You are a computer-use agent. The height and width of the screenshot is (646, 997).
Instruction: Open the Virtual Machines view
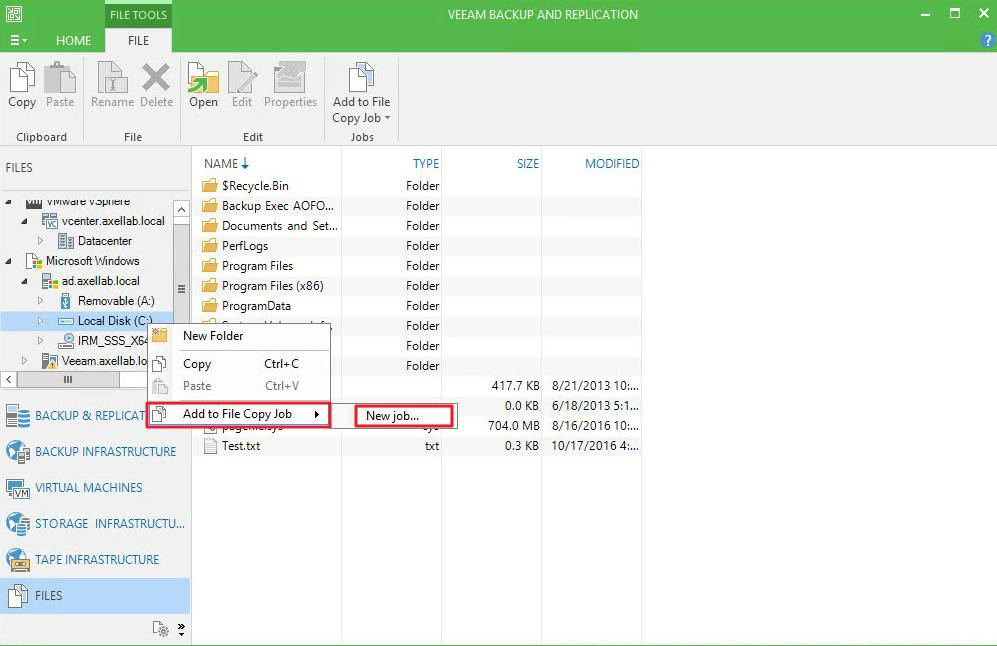(88, 488)
